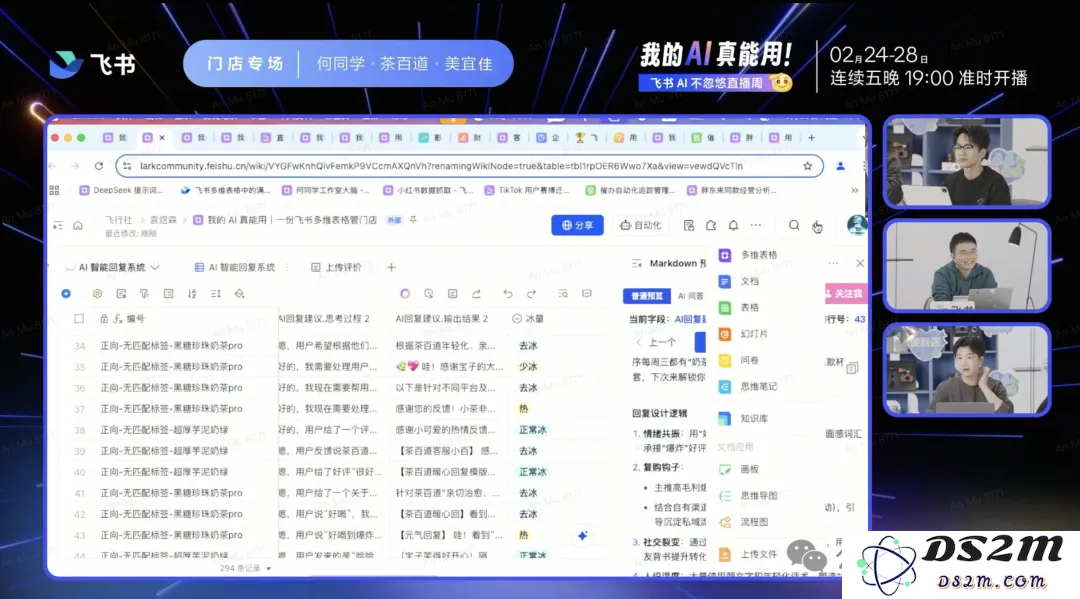Click the share arrow icon in toolbar
Image resolution: width=1080 pixels, height=599 pixels.
[476, 293]
